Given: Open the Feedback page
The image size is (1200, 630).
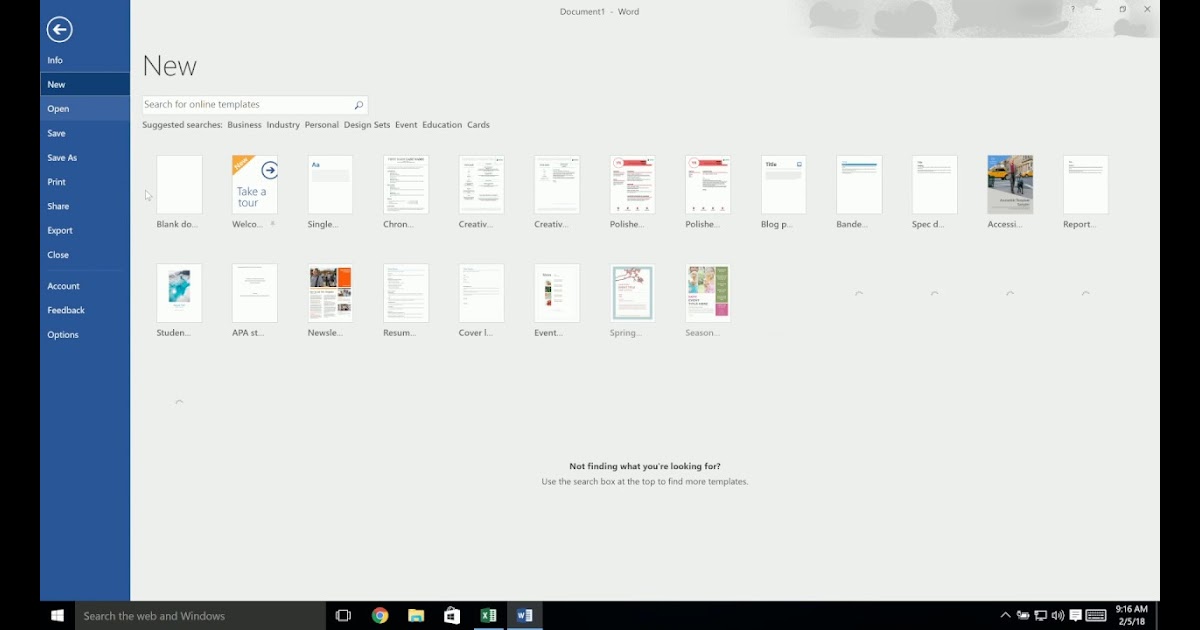Looking at the screenshot, I should tap(85, 311).
